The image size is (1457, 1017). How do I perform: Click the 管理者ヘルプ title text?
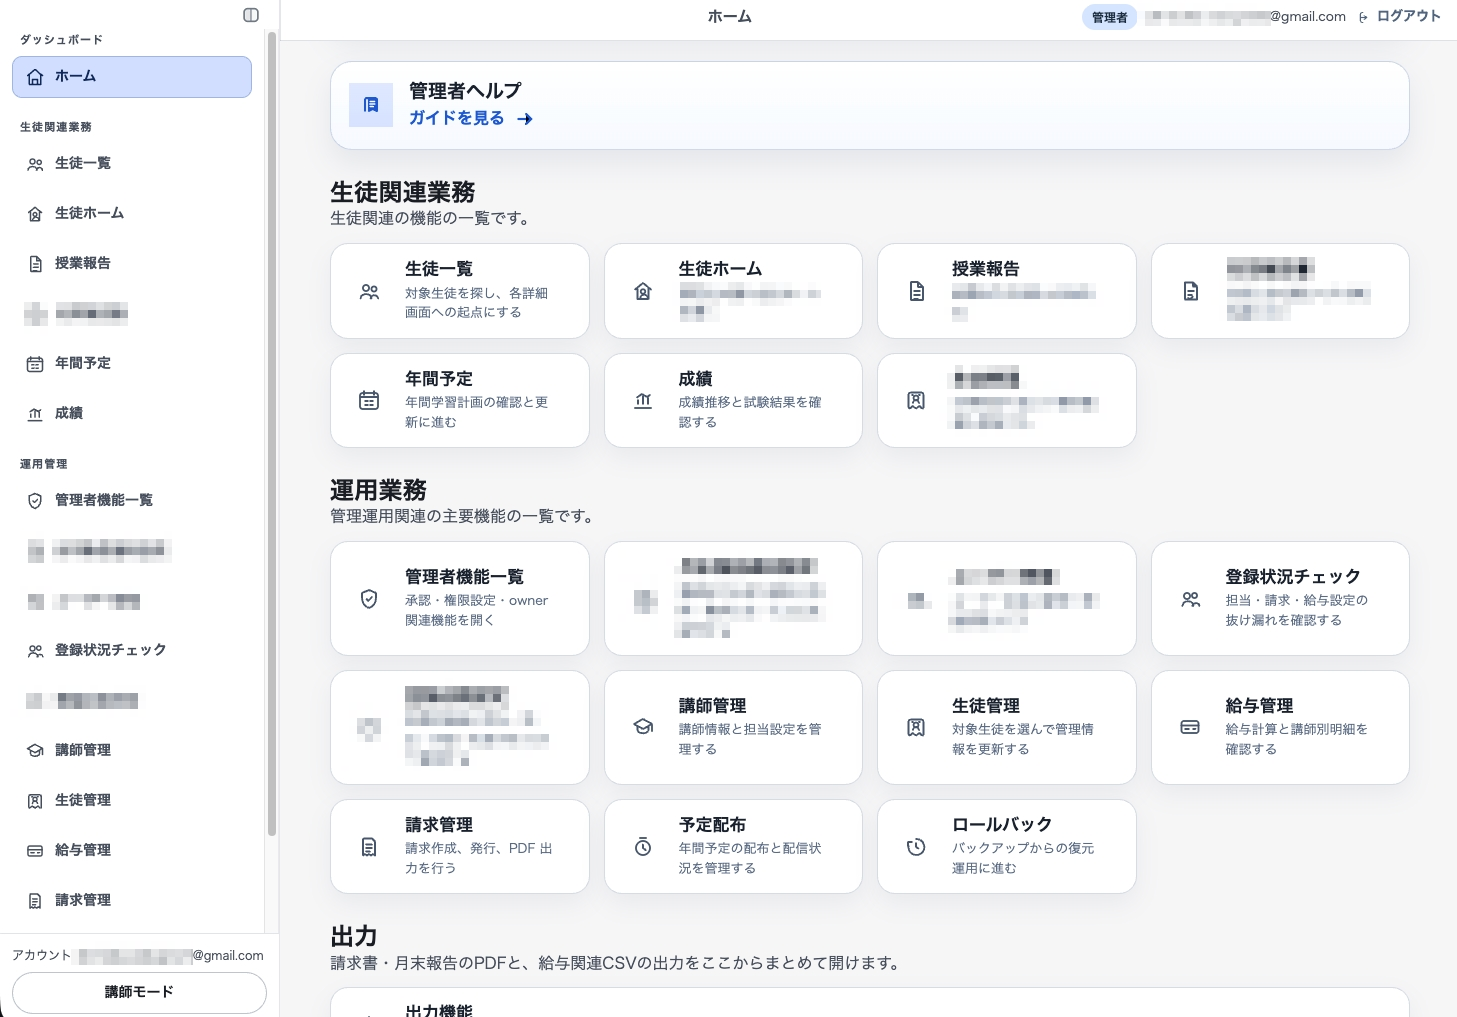point(465,91)
